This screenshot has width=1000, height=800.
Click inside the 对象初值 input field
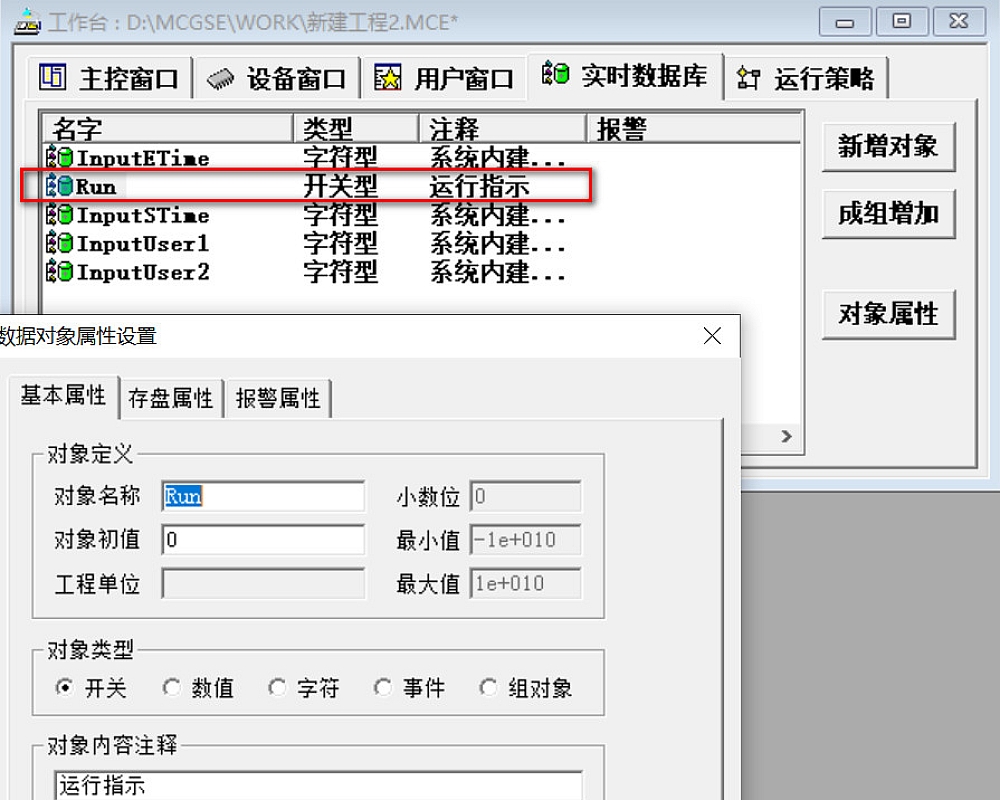click(x=260, y=538)
